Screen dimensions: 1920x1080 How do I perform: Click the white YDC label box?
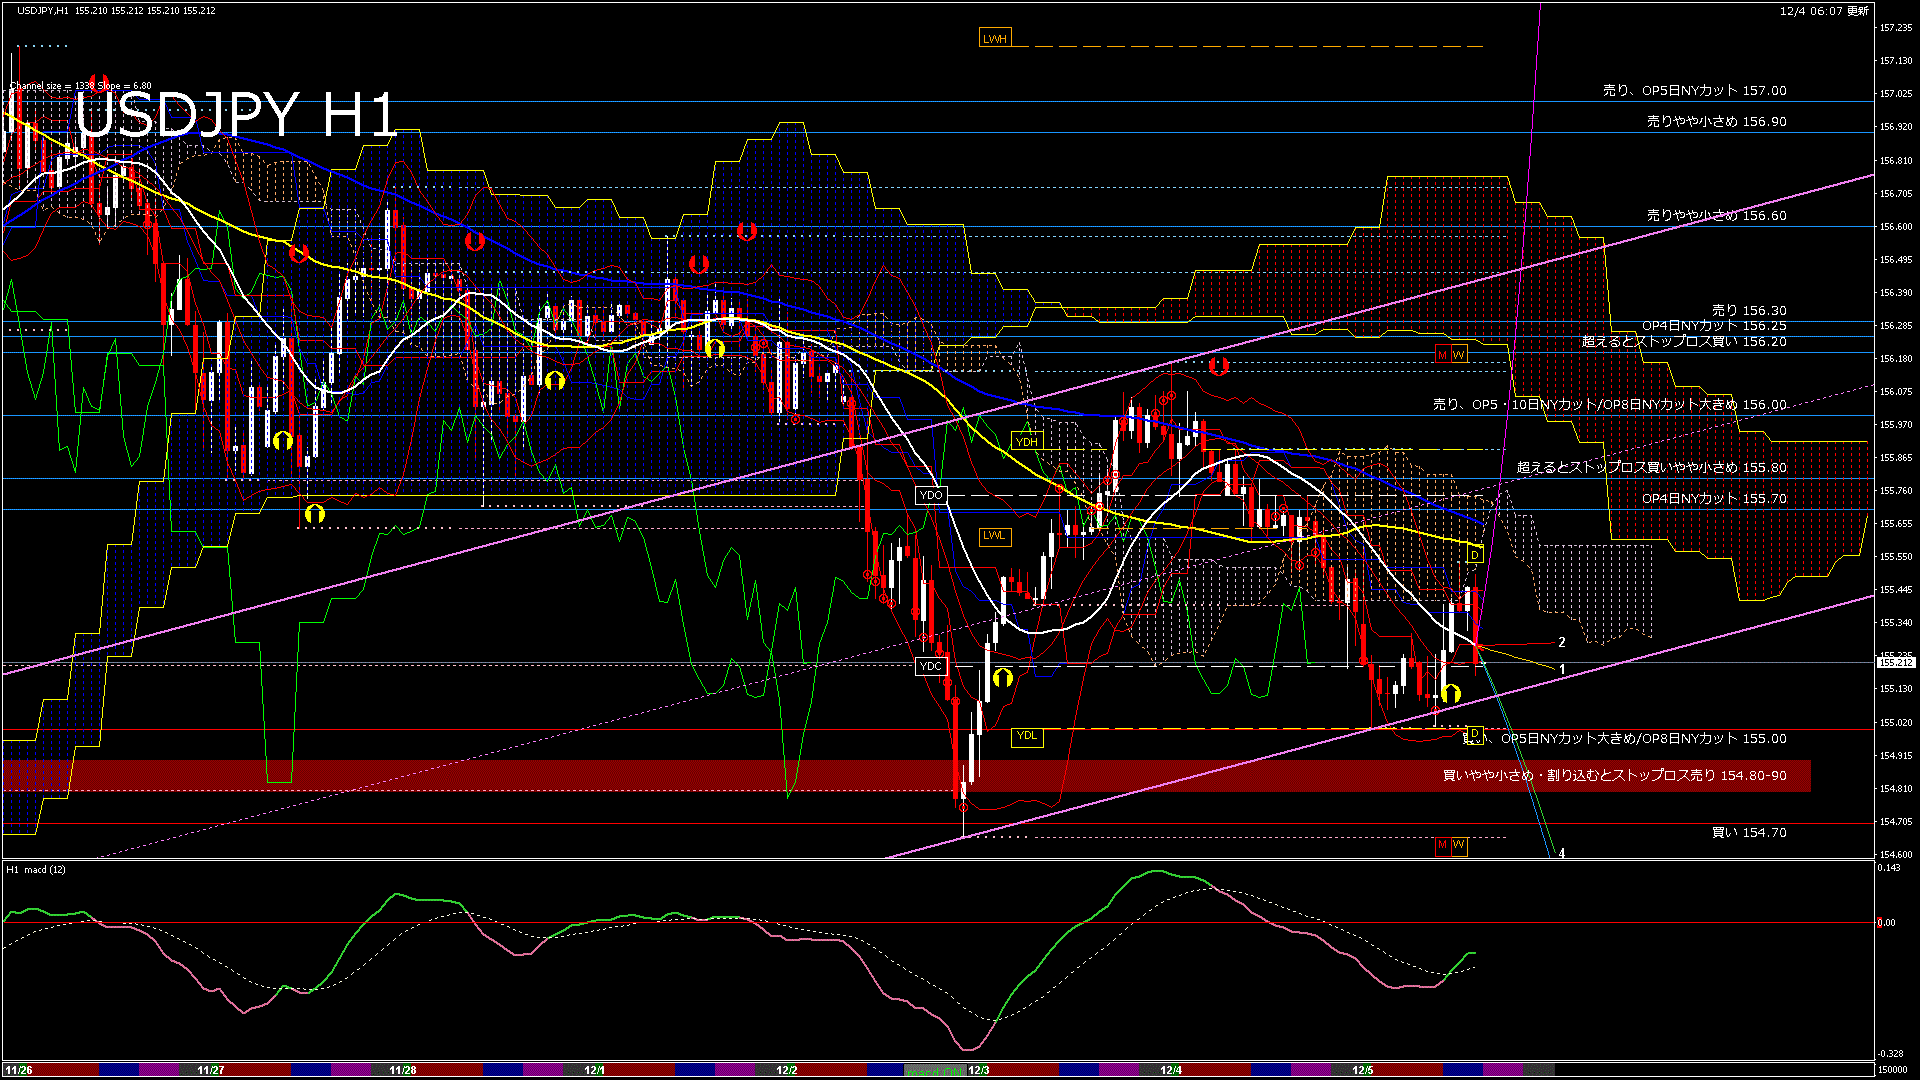931,666
